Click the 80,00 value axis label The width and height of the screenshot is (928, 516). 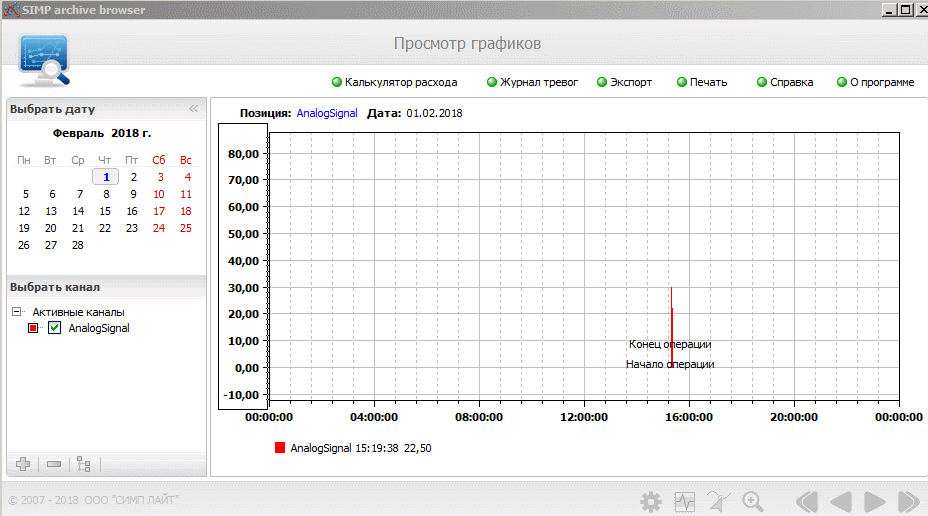click(244, 154)
